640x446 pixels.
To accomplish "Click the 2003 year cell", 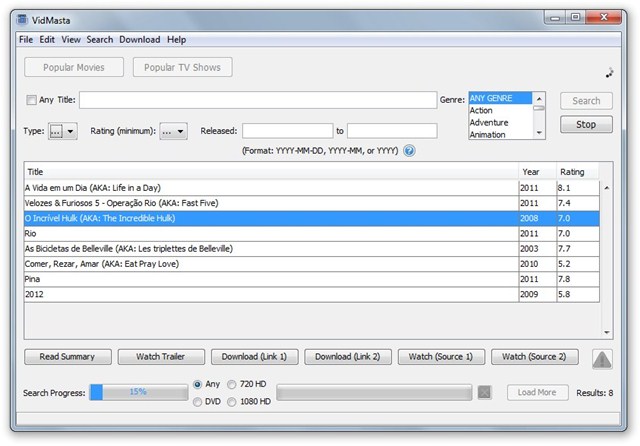I will pos(538,249).
